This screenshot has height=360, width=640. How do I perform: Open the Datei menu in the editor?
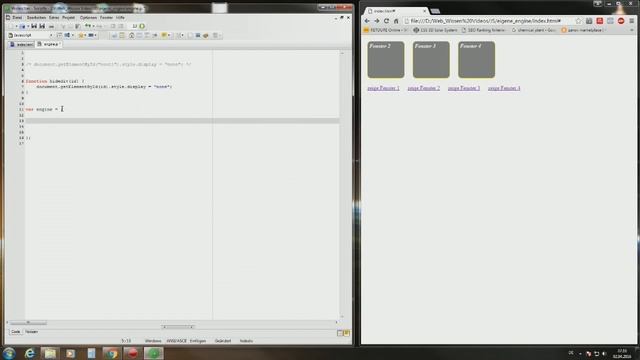(17, 18)
